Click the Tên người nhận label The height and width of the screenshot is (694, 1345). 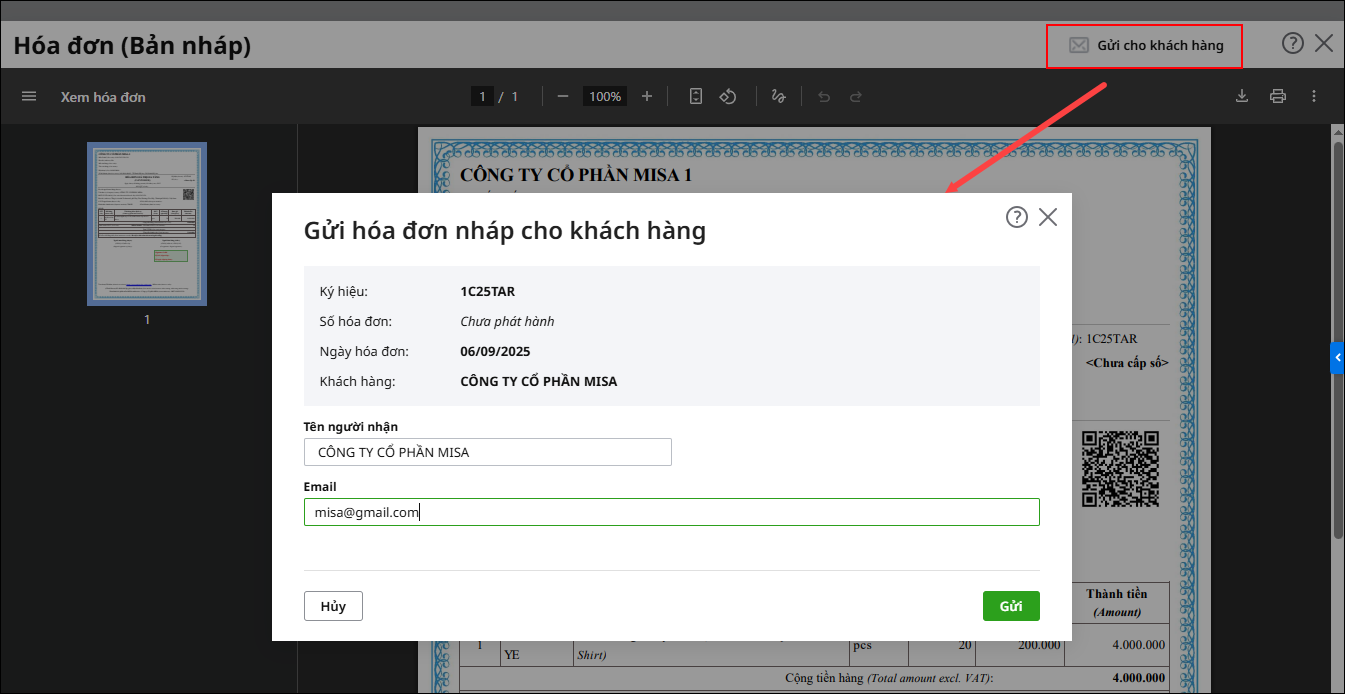(x=351, y=427)
